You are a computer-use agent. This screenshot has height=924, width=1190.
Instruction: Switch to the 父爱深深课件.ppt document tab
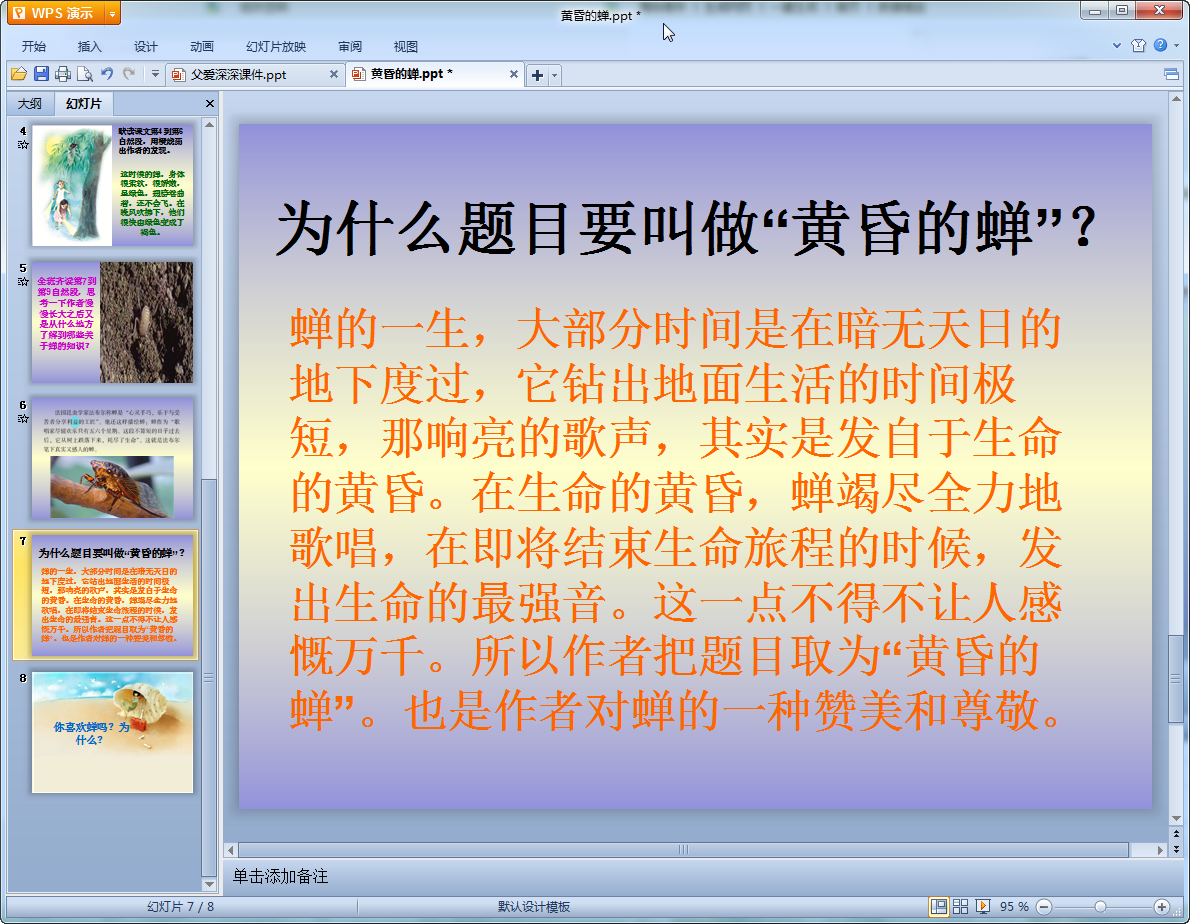click(249, 74)
